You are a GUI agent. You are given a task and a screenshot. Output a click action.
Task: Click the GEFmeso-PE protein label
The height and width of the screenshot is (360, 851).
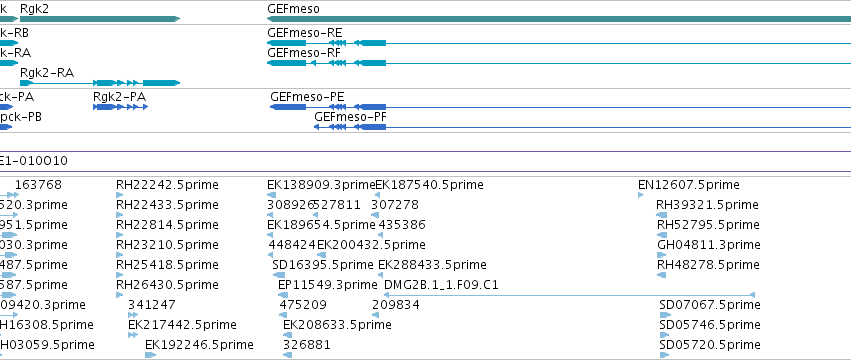click(307, 97)
